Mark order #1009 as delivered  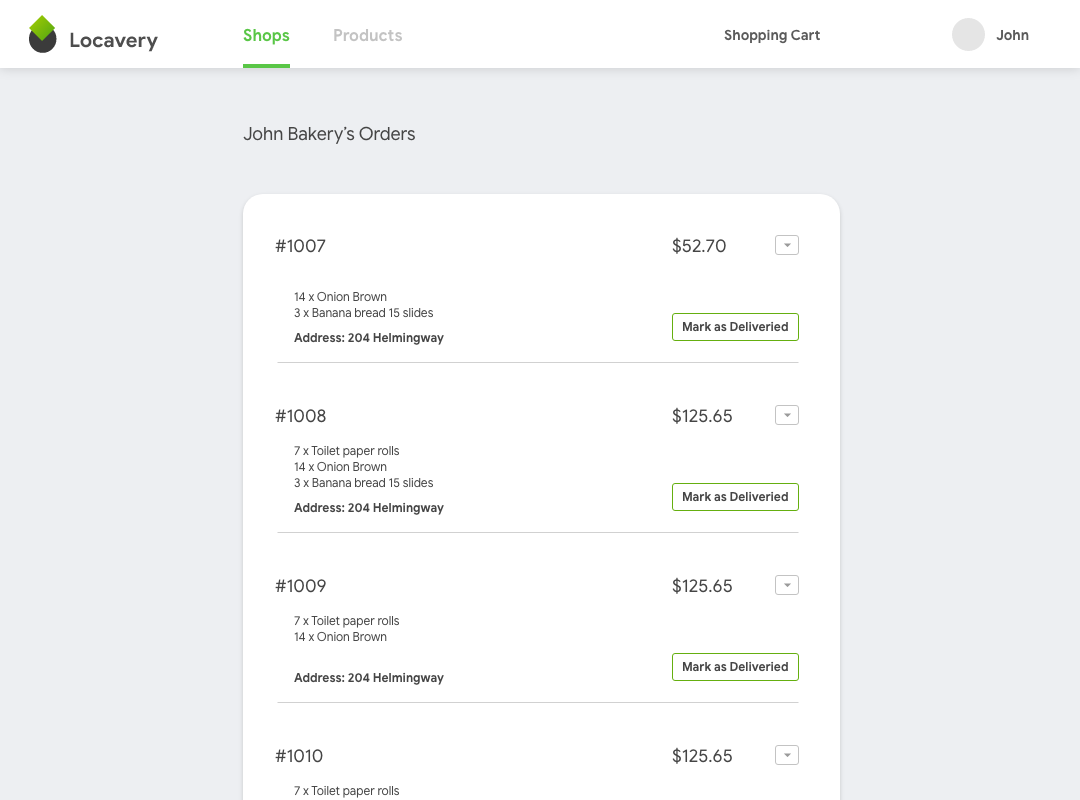(735, 667)
